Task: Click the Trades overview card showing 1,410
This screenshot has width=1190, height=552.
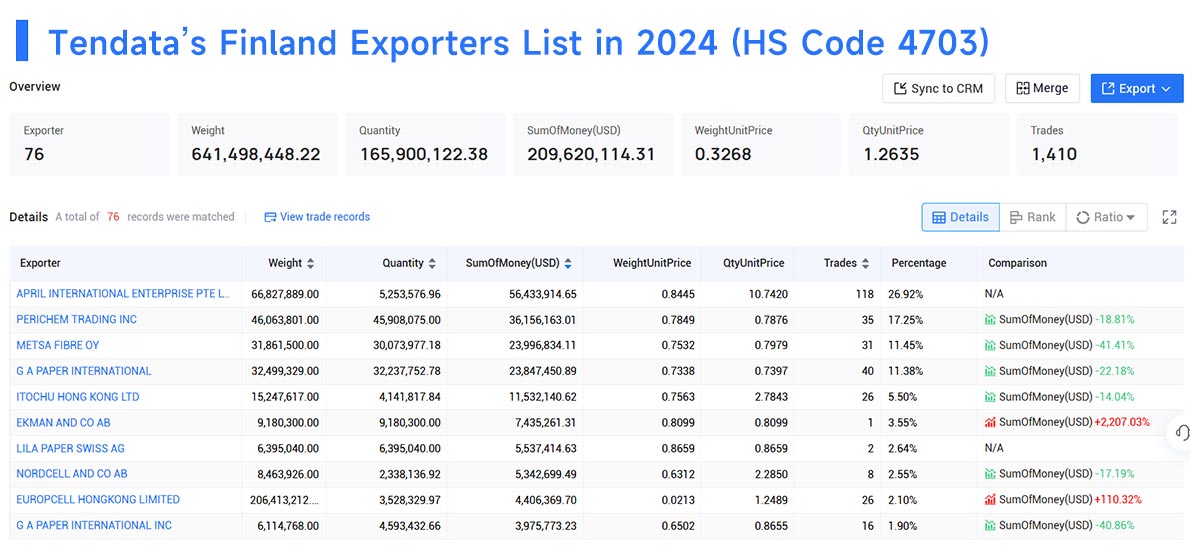Action: (x=1097, y=145)
